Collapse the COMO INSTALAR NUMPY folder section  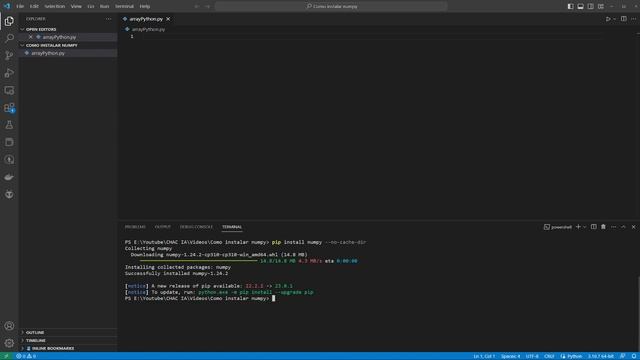(x=51, y=45)
